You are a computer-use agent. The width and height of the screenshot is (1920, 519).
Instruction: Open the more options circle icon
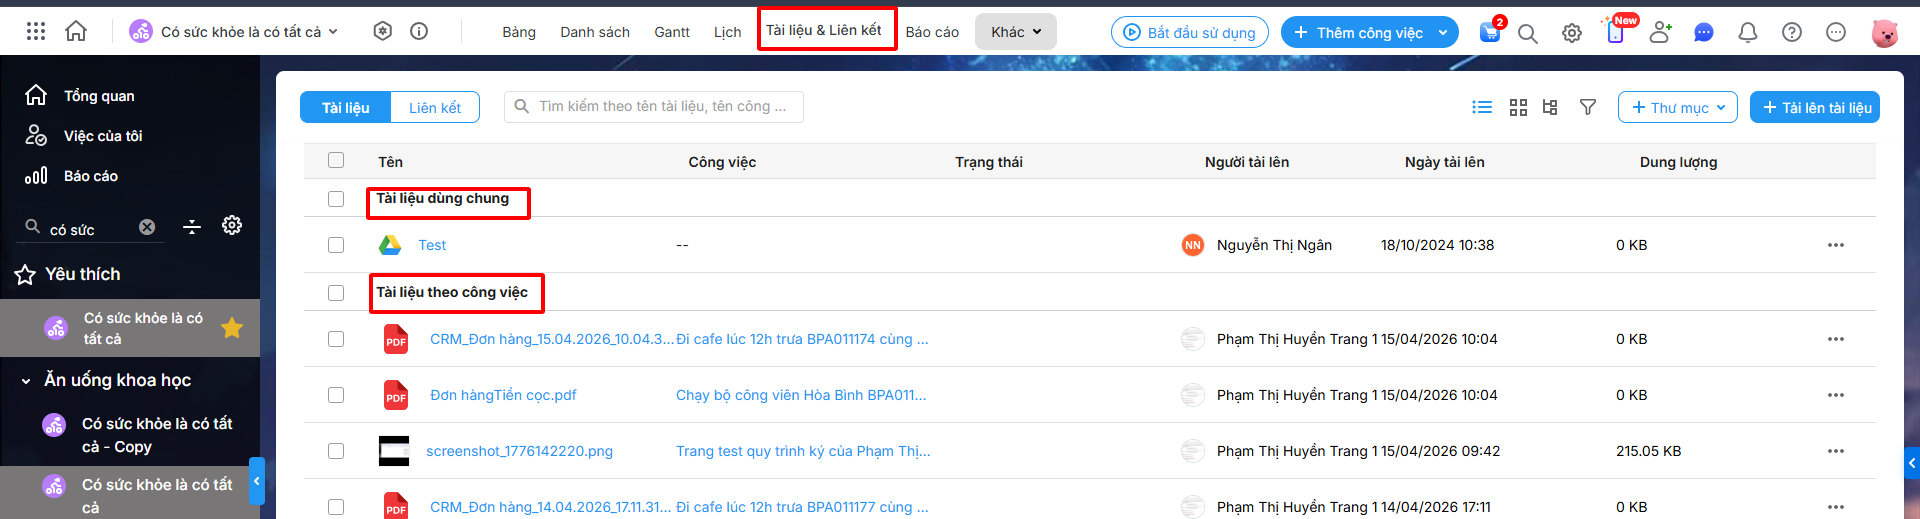click(1836, 33)
